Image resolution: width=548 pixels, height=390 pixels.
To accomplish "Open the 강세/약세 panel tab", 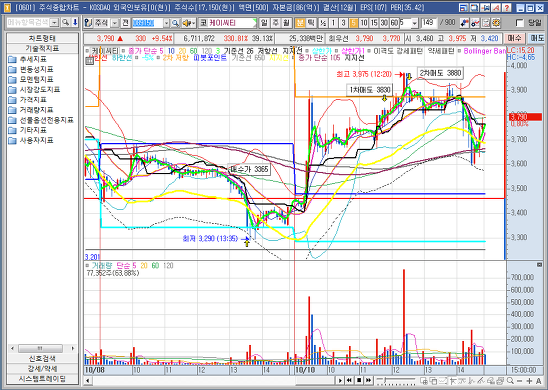I will [42, 369].
